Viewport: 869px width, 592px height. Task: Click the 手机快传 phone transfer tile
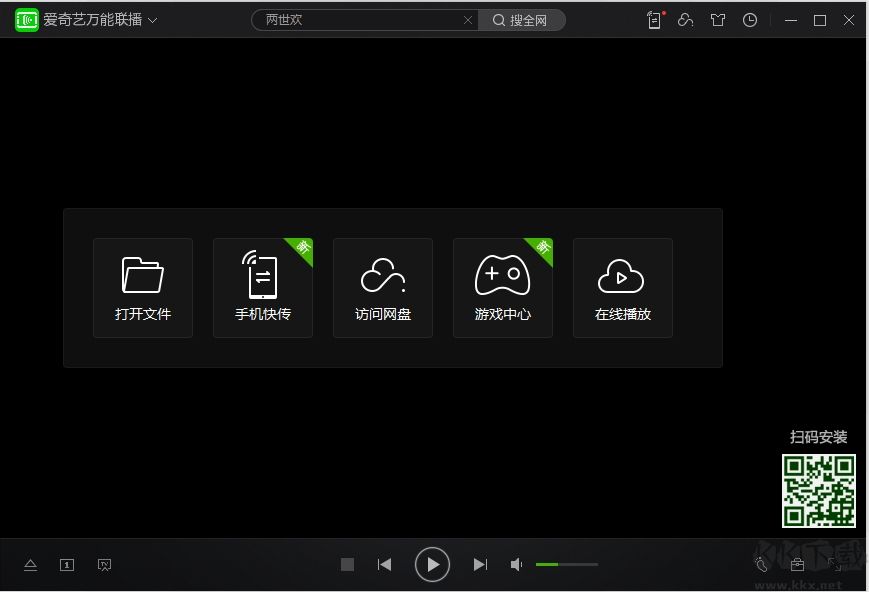click(263, 288)
